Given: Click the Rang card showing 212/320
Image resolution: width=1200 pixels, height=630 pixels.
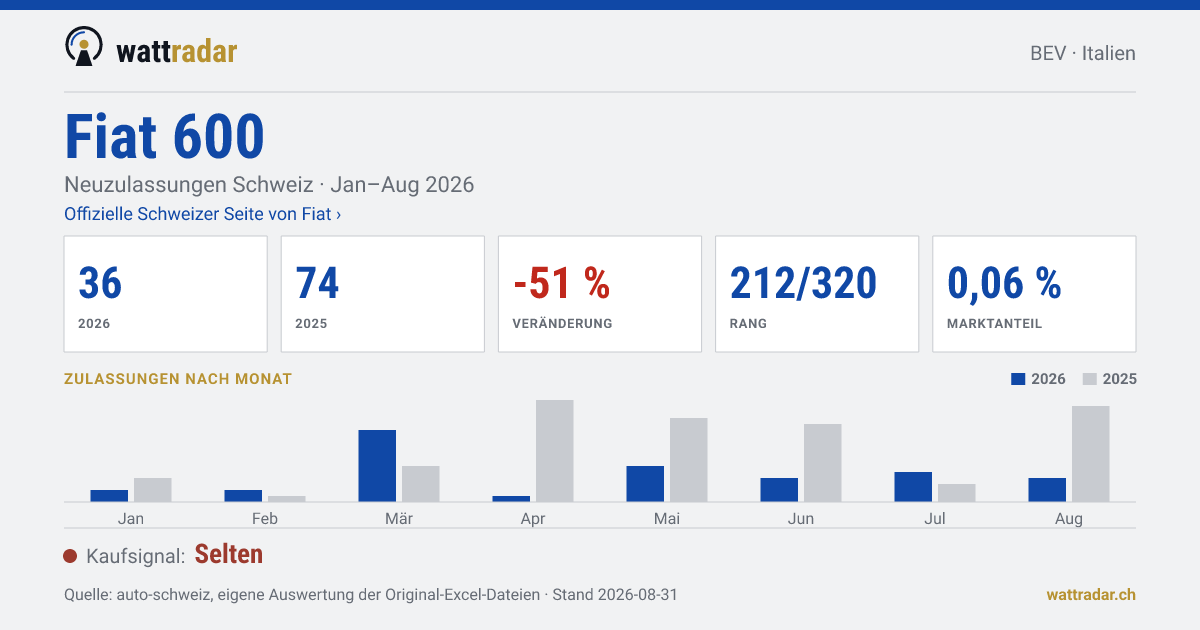Looking at the screenshot, I should (x=817, y=294).
